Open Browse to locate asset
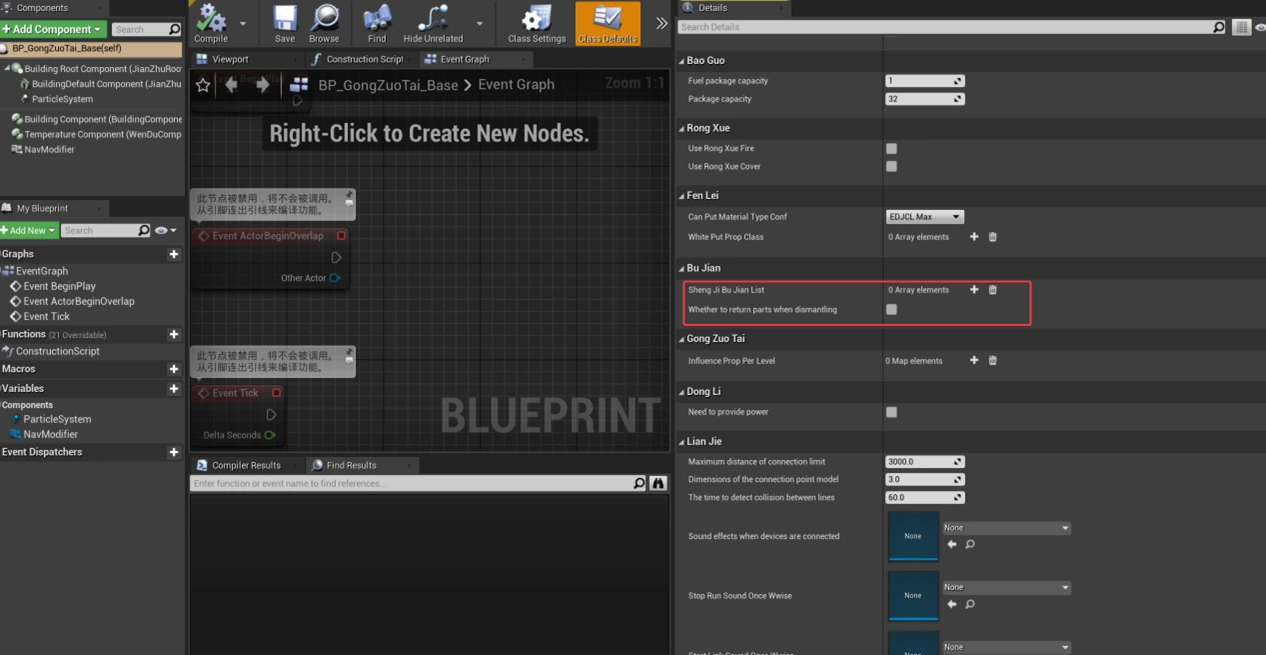The width and height of the screenshot is (1266, 655). pyautogui.click(x=324, y=20)
